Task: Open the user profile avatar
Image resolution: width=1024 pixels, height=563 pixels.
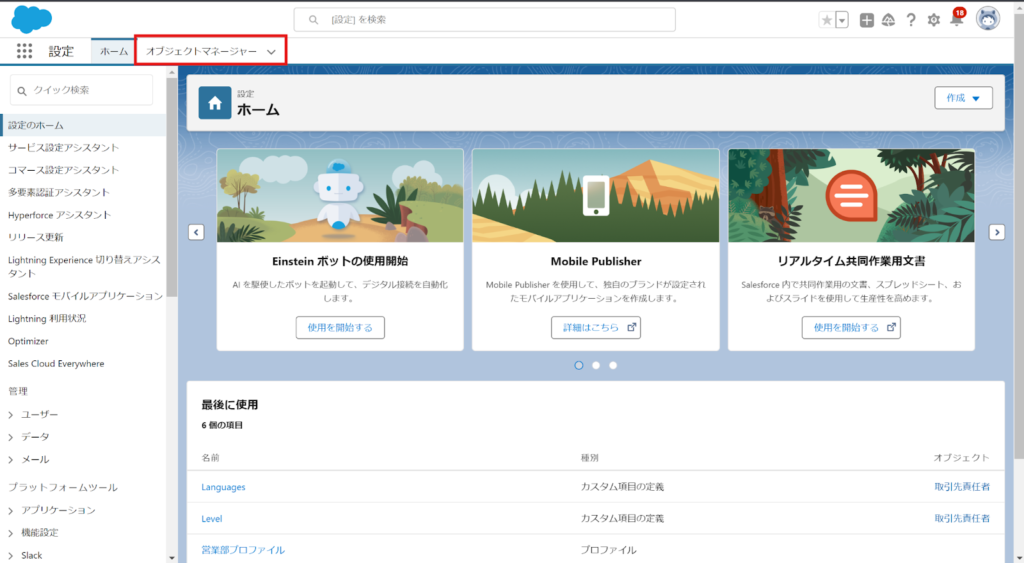Action: click(x=988, y=19)
